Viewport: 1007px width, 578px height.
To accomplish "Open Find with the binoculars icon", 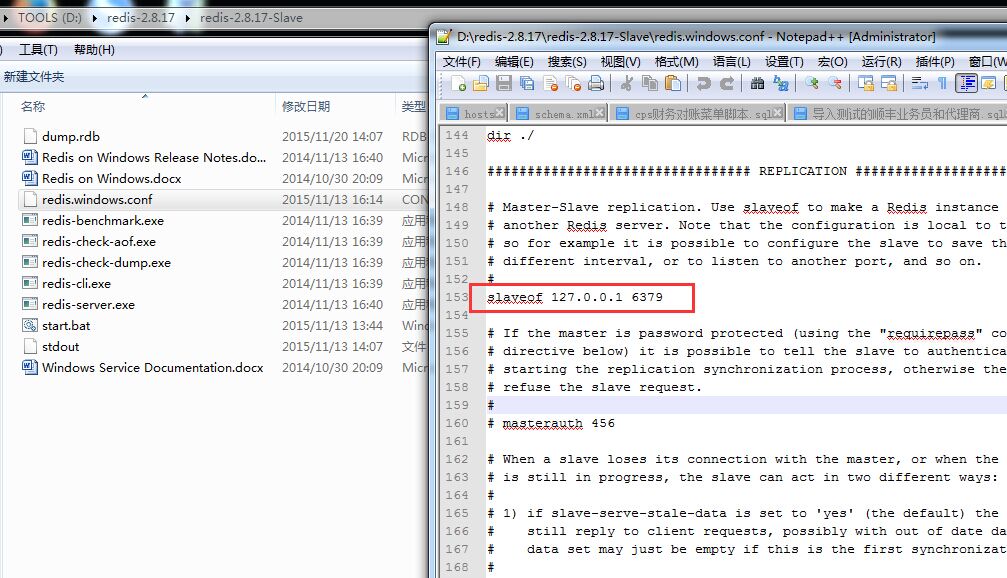I will pos(757,83).
